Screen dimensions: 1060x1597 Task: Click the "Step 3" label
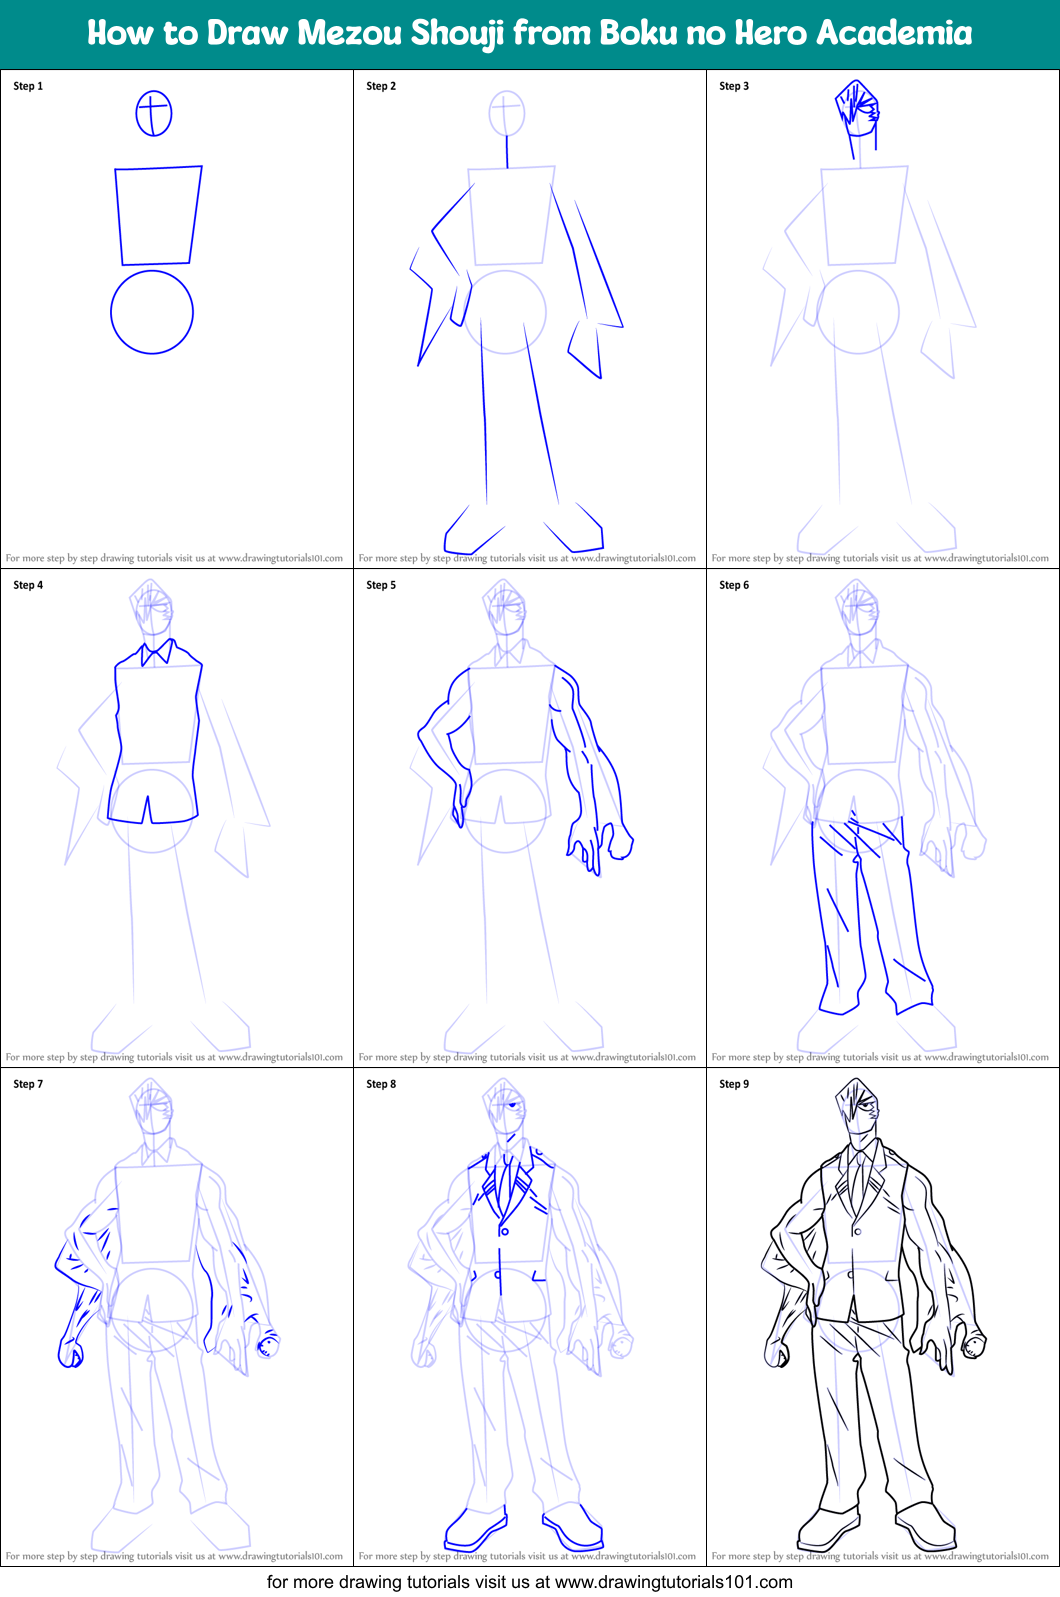tap(734, 86)
